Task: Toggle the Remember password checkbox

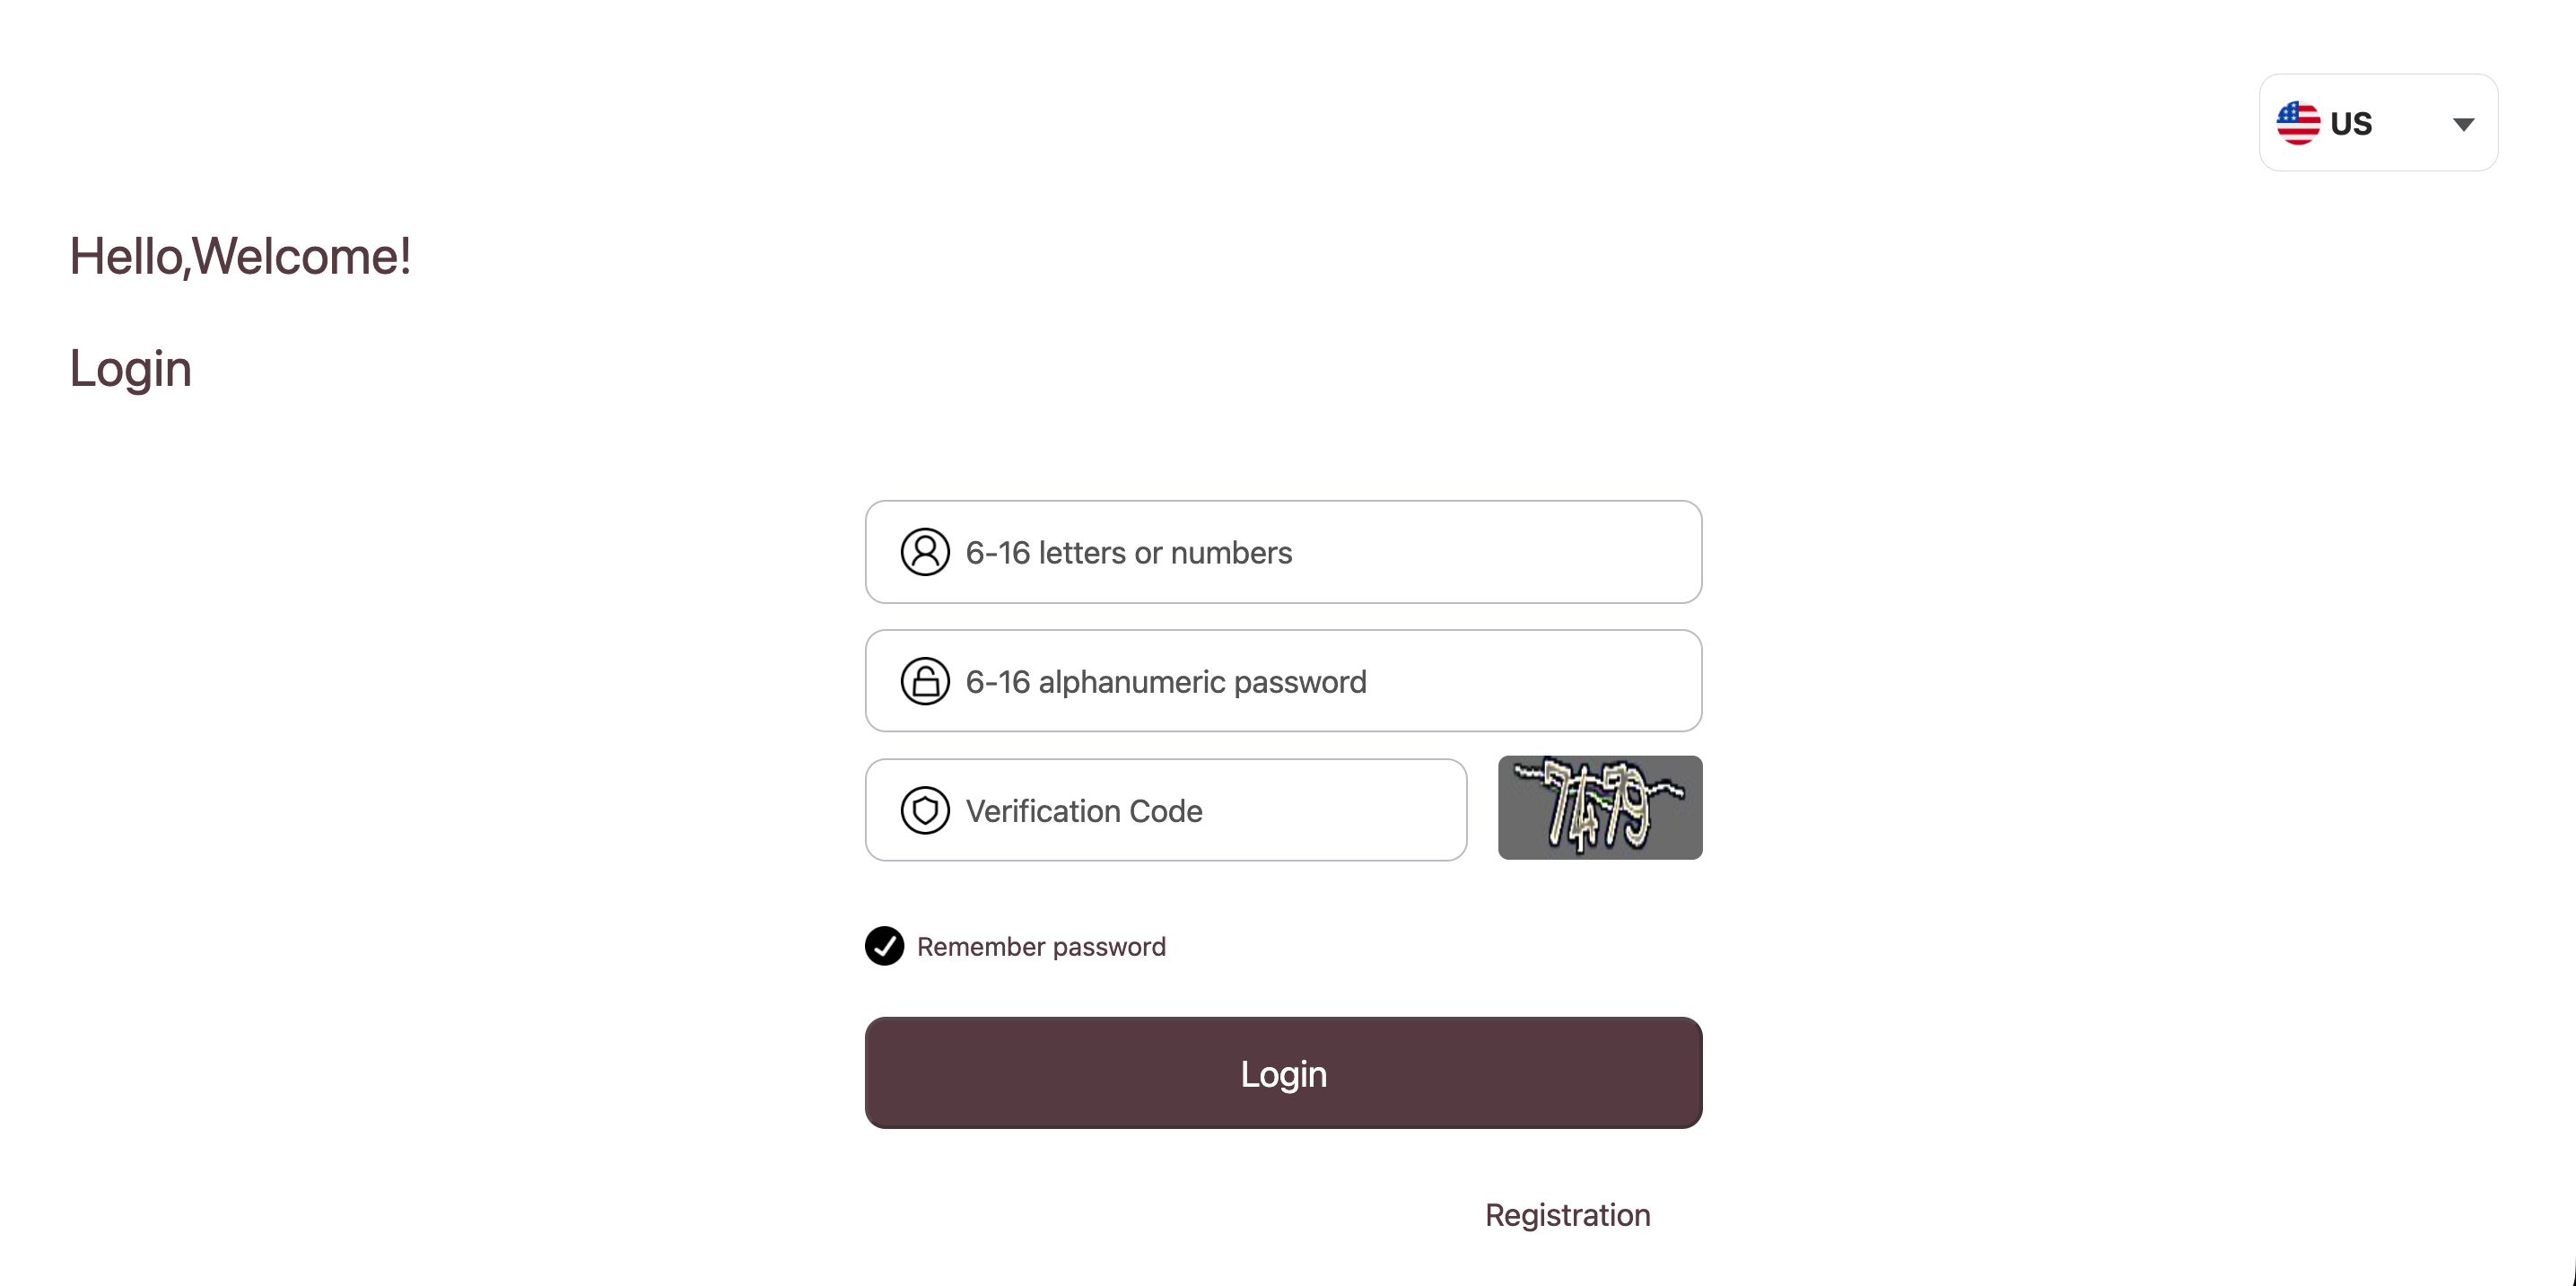Action: click(x=885, y=946)
